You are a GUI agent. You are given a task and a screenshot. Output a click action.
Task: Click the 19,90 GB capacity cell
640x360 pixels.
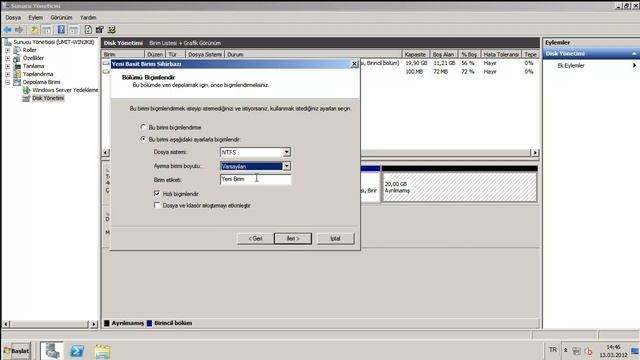[x=416, y=63]
